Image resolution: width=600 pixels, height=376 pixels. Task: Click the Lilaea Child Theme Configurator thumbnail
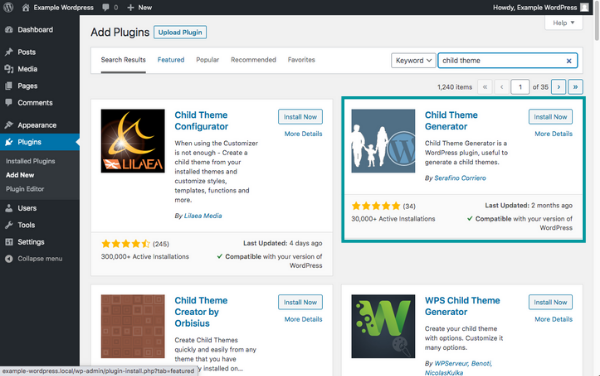coord(133,141)
